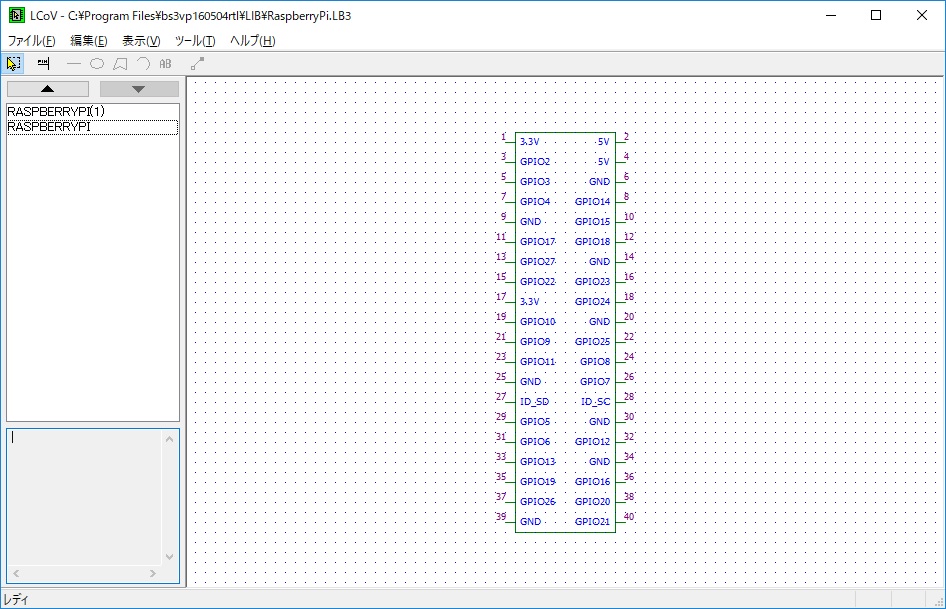Click the レディ status bar text

click(16, 599)
